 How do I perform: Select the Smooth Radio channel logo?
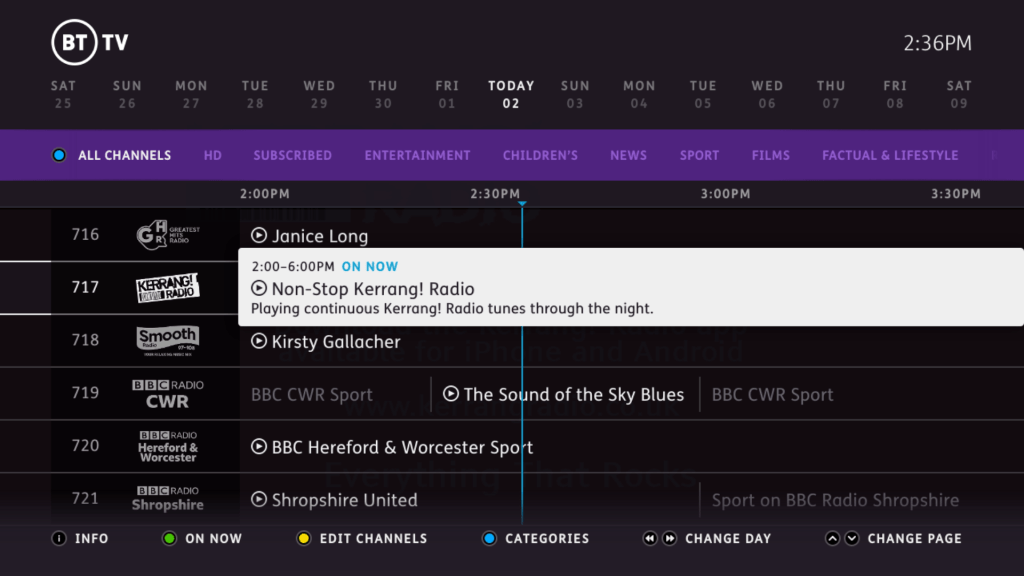(x=168, y=340)
